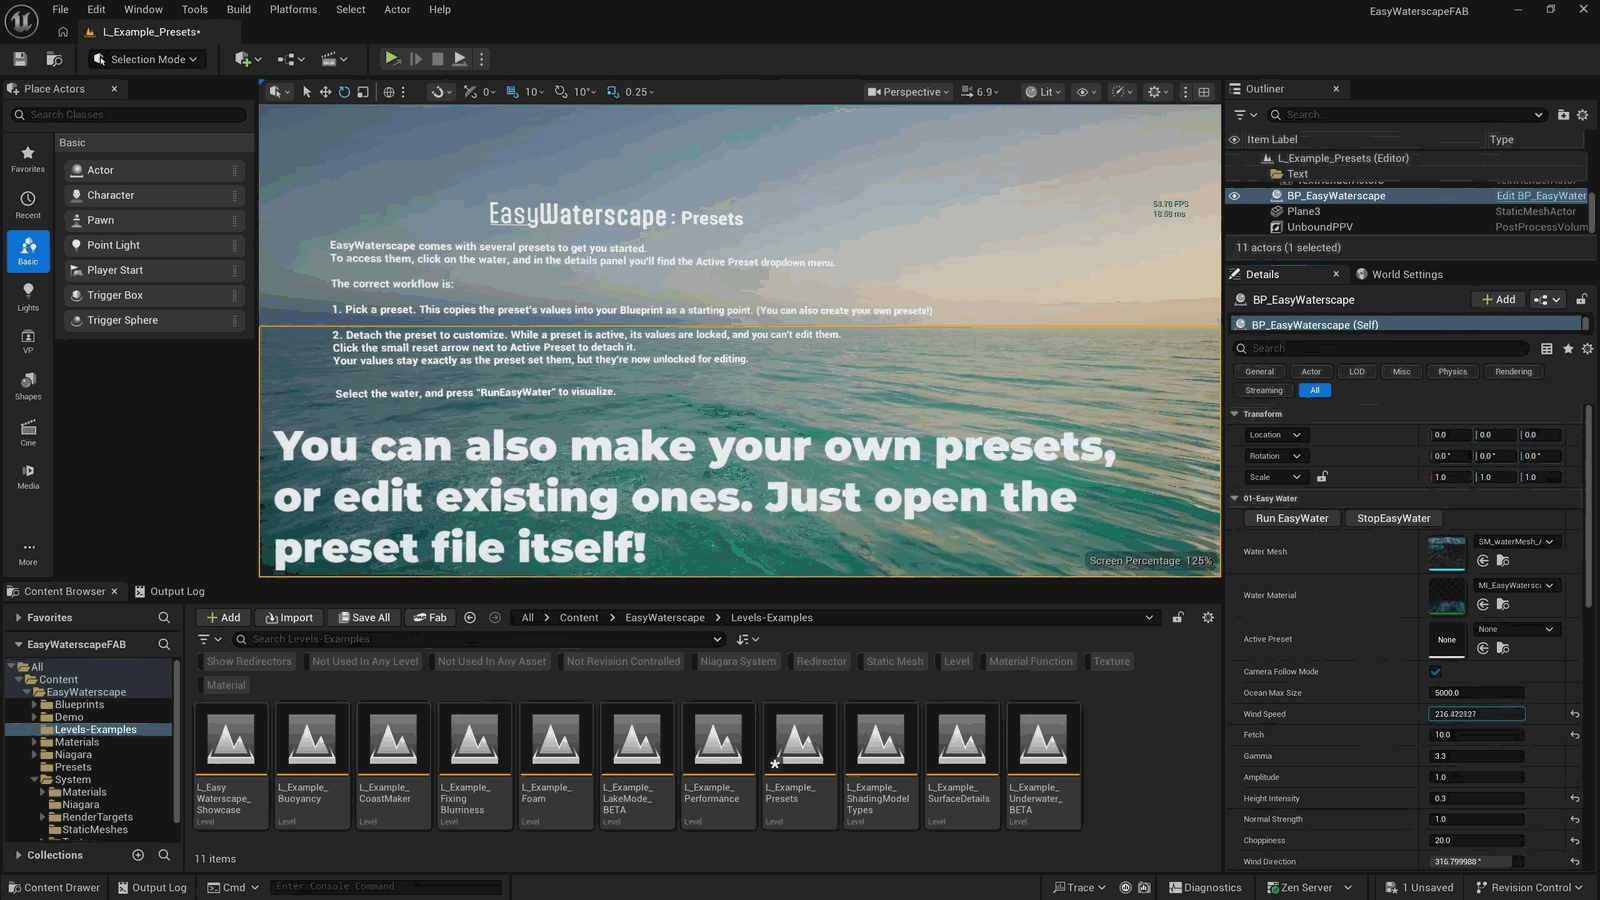Toggle visibility of BP_EasyWaterscape in Outliner
The width and height of the screenshot is (1600, 900).
1234,196
